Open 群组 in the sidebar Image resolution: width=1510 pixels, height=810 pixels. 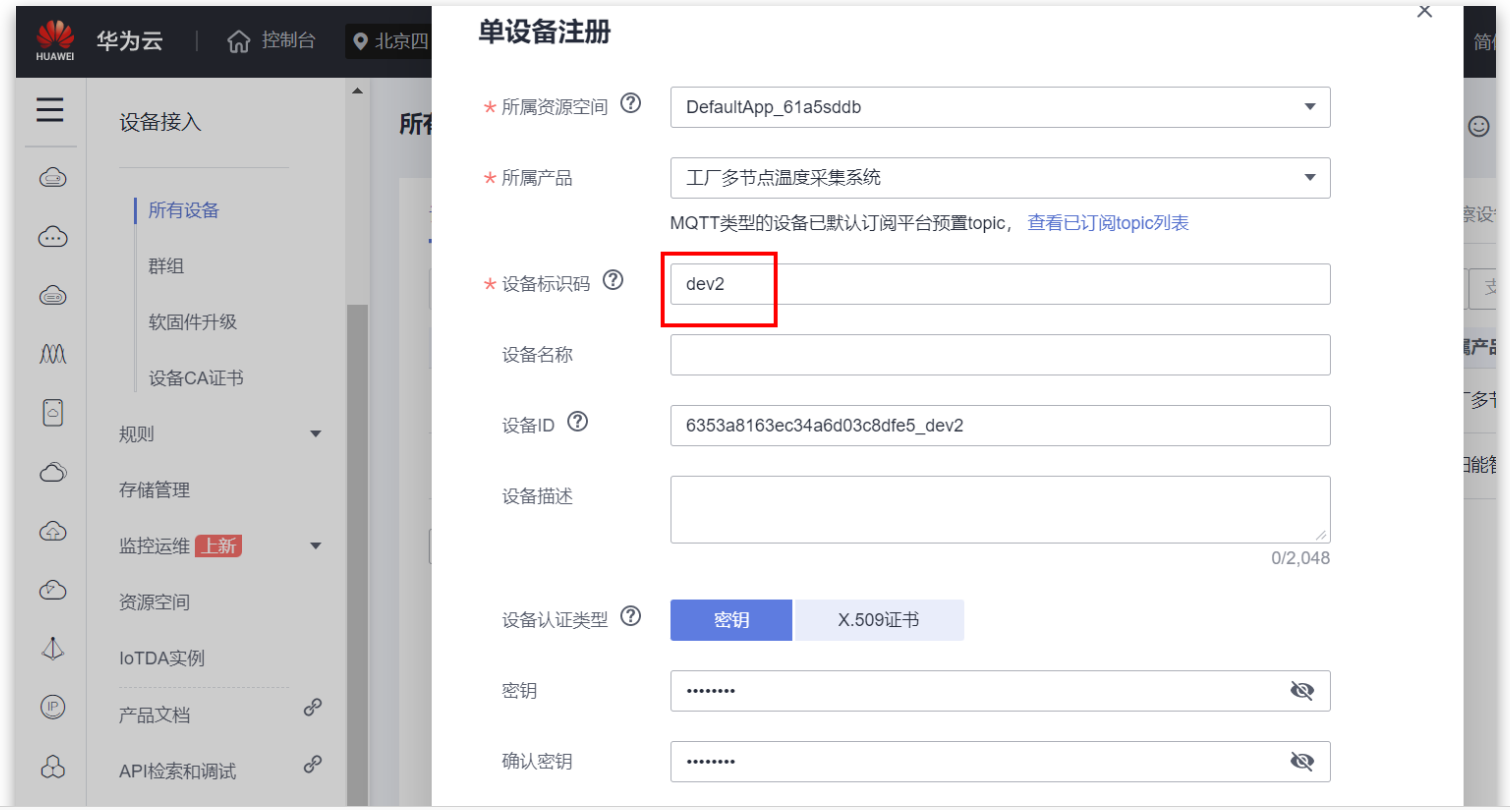tap(166, 266)
